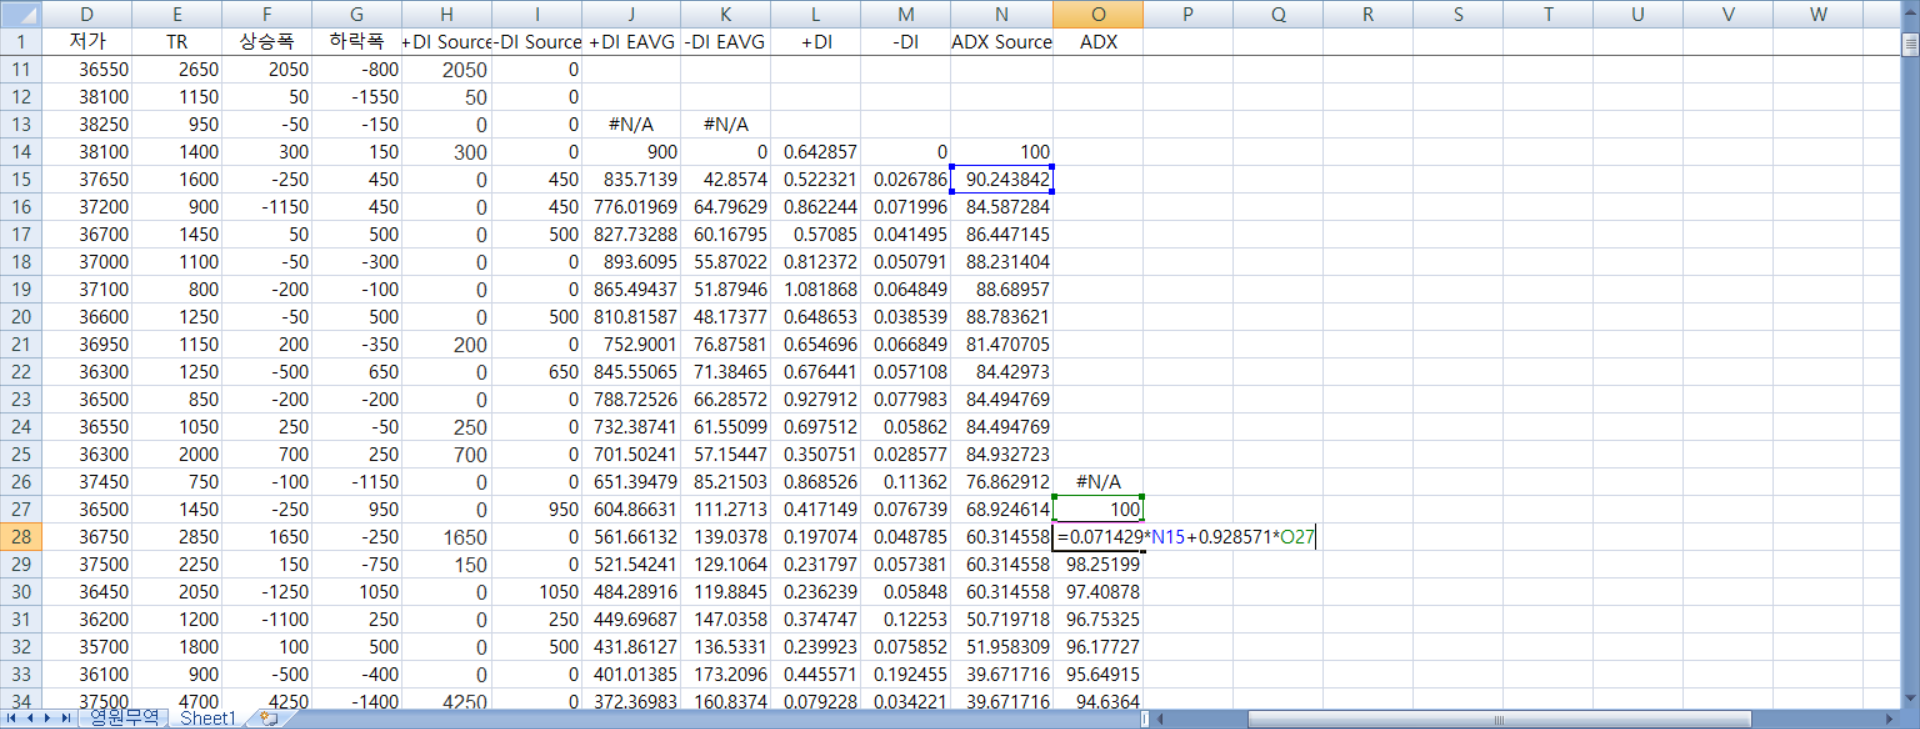Click the 95.64915 ADX value
1920x729 pixels.
(x=1098, y=675)
